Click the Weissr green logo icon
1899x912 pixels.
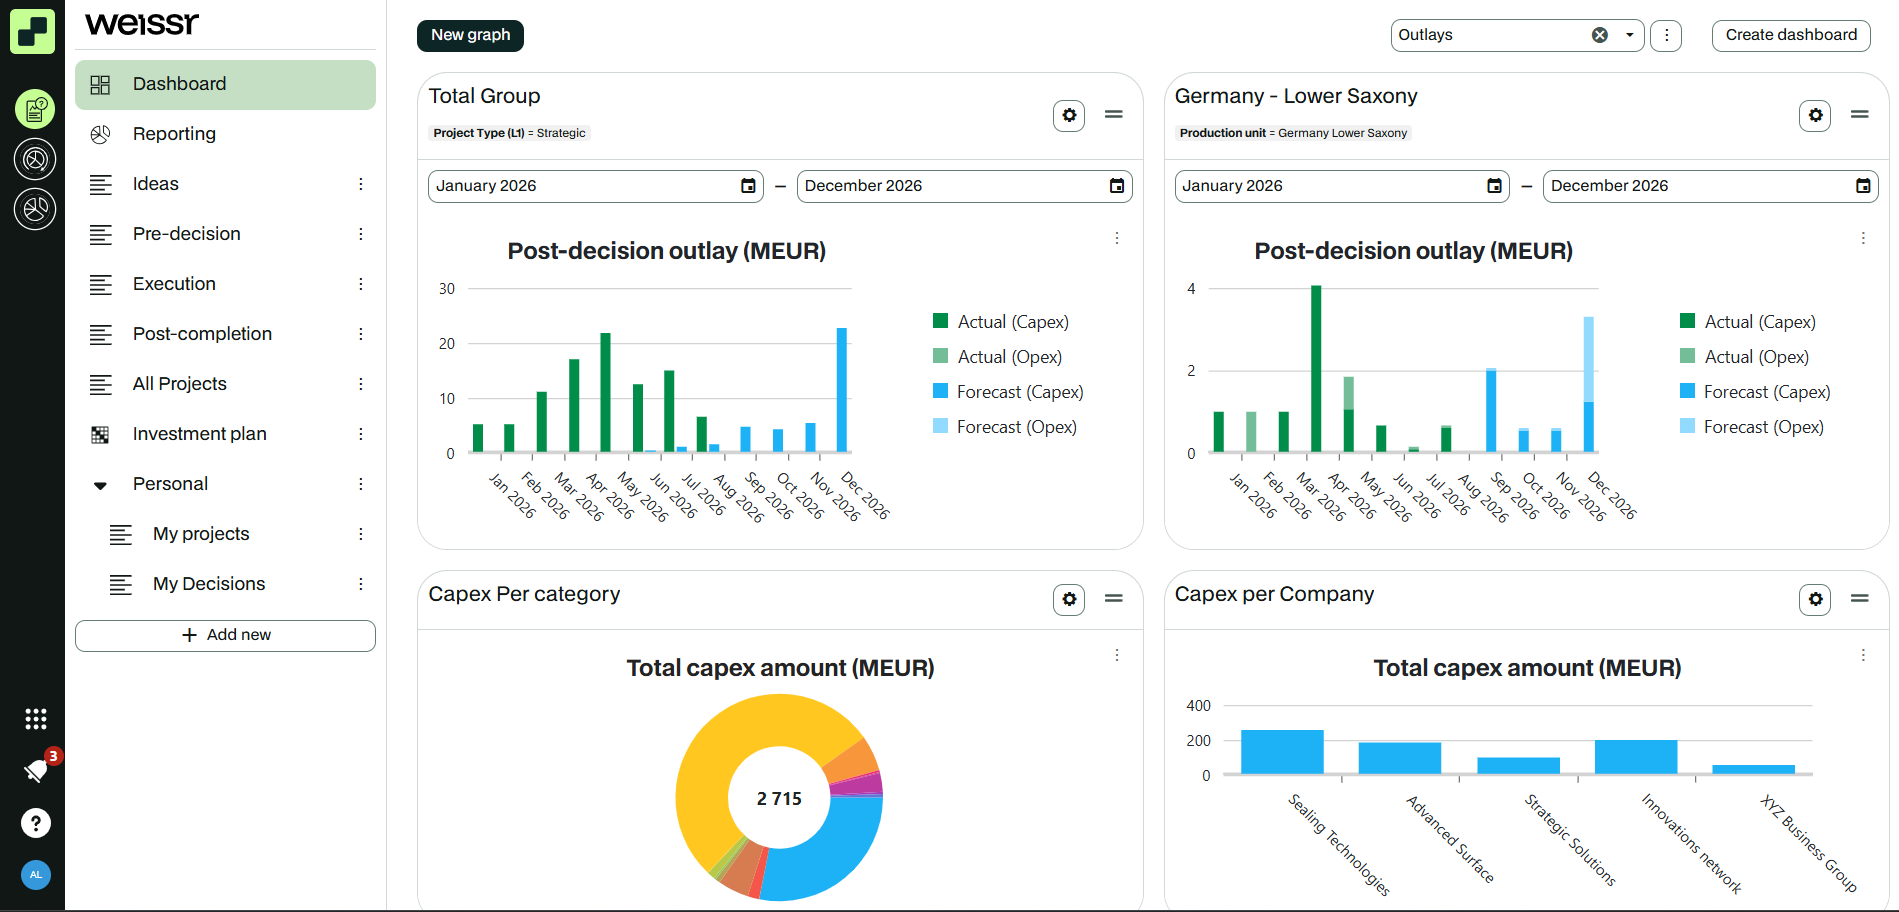point(32,31)
